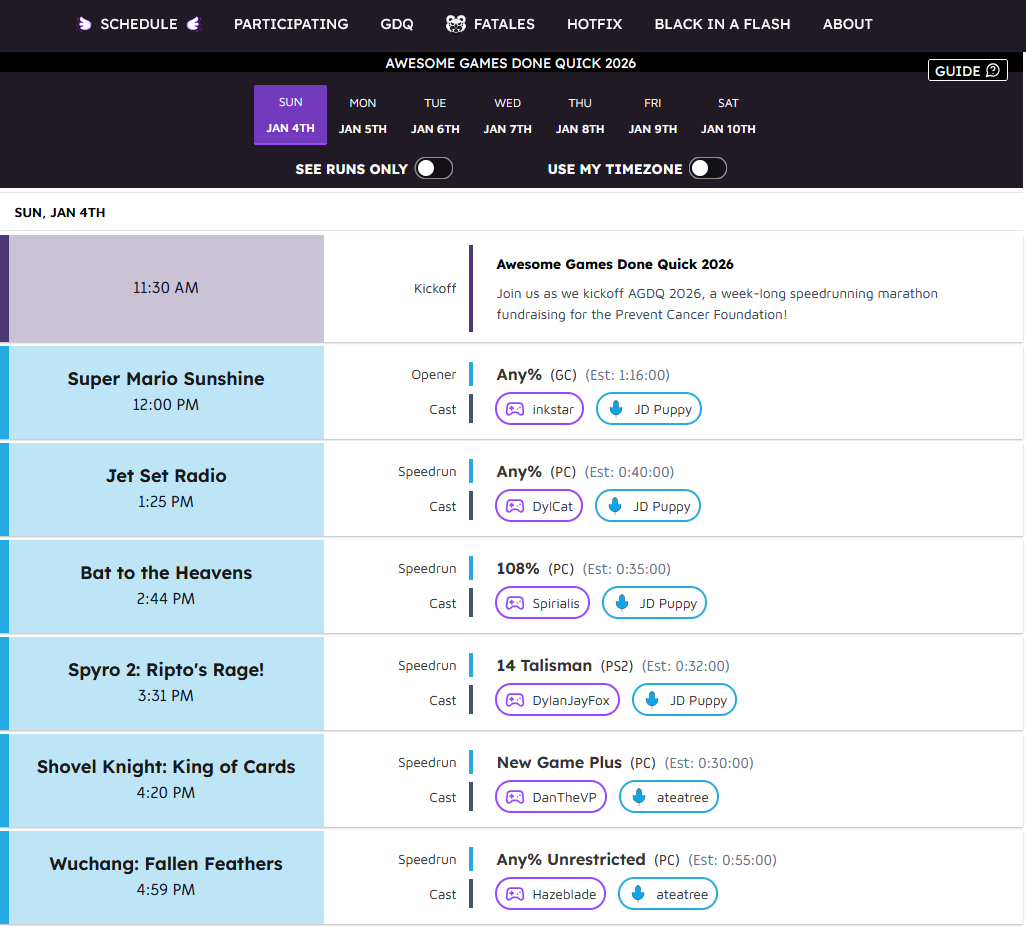Open runner inkstar's profile pill
This screenshot has height=926, width=1026.
coord(539,409)
